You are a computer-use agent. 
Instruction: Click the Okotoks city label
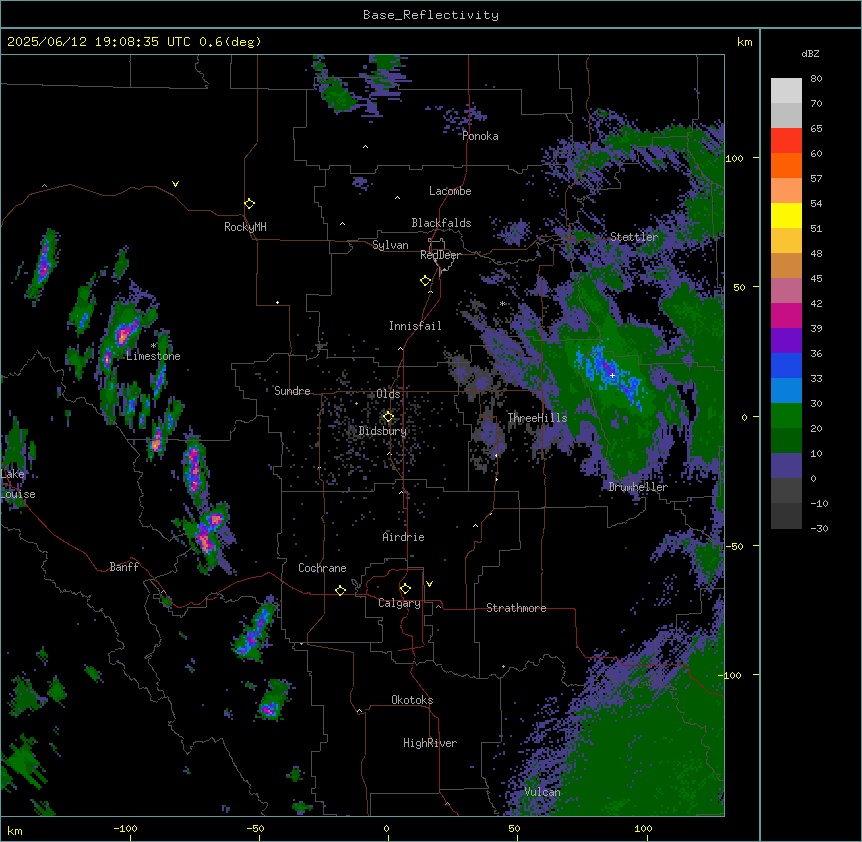point(412,700)
